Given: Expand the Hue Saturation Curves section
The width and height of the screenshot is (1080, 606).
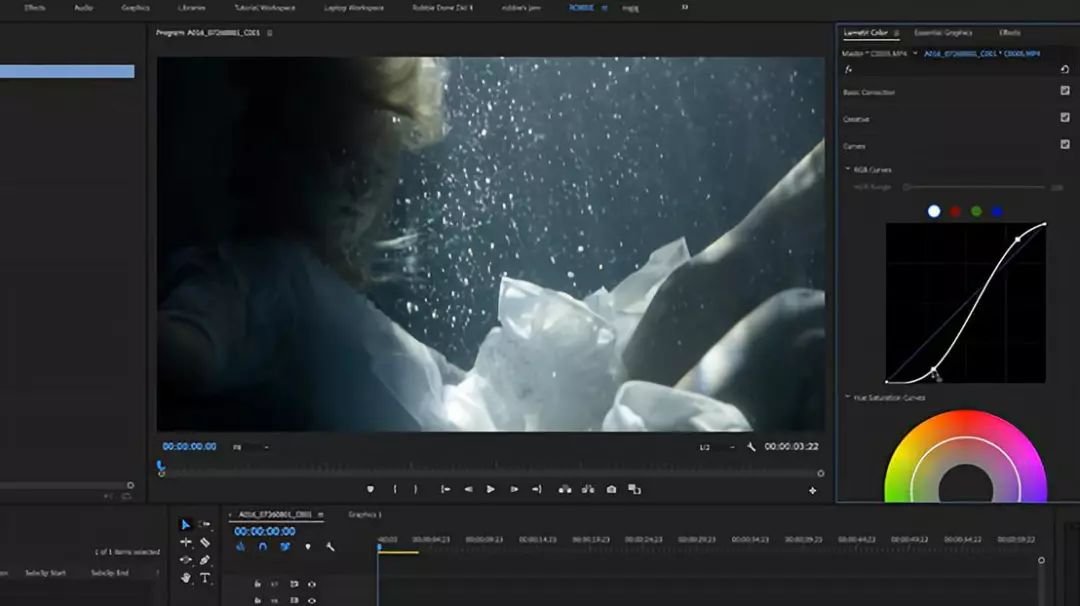Looking at the screenshot, I should [x=848, y=398].
